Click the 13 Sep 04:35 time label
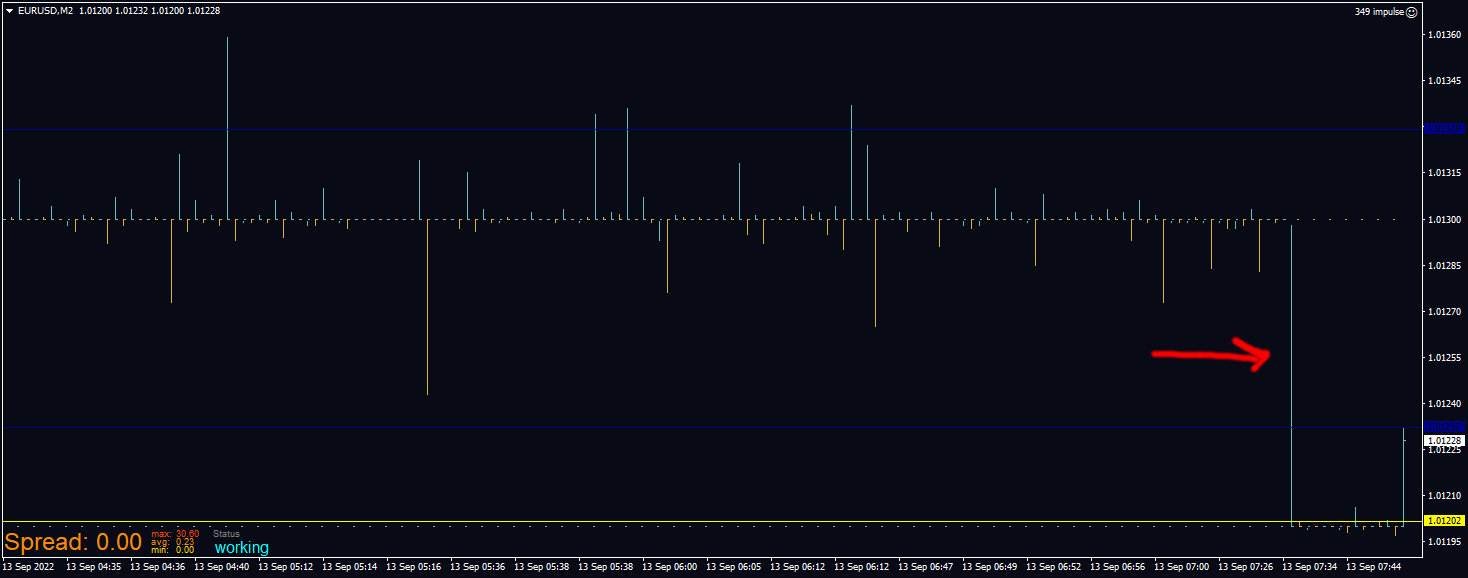This screenshot has width=1468, height=578. 94,567
